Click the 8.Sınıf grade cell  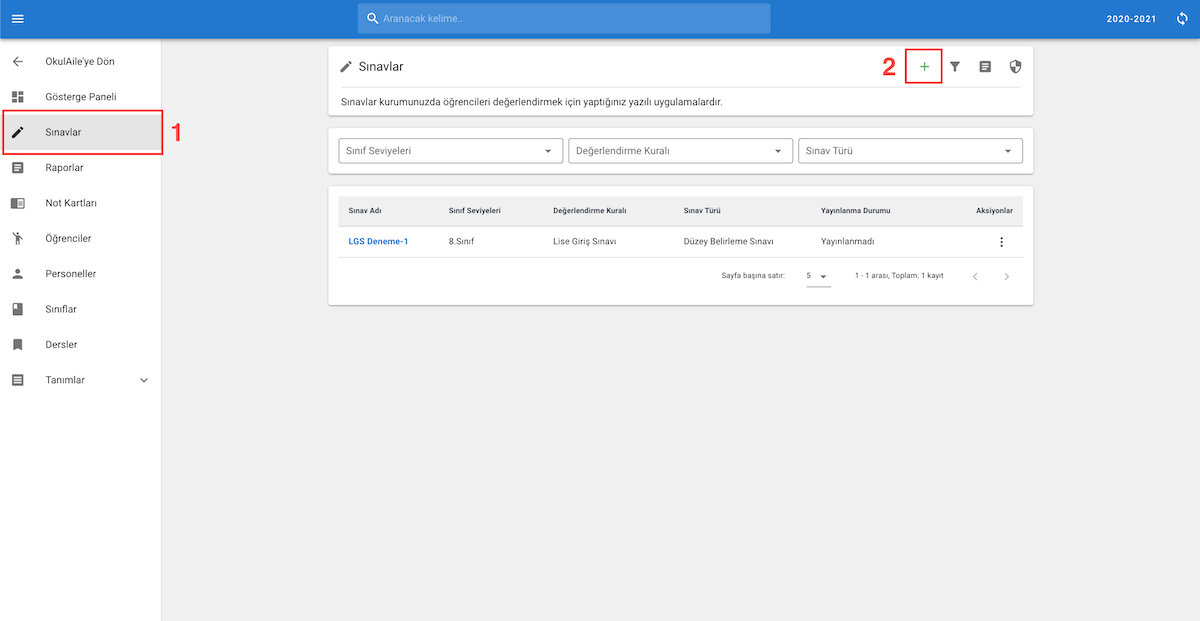coord(461,242)
